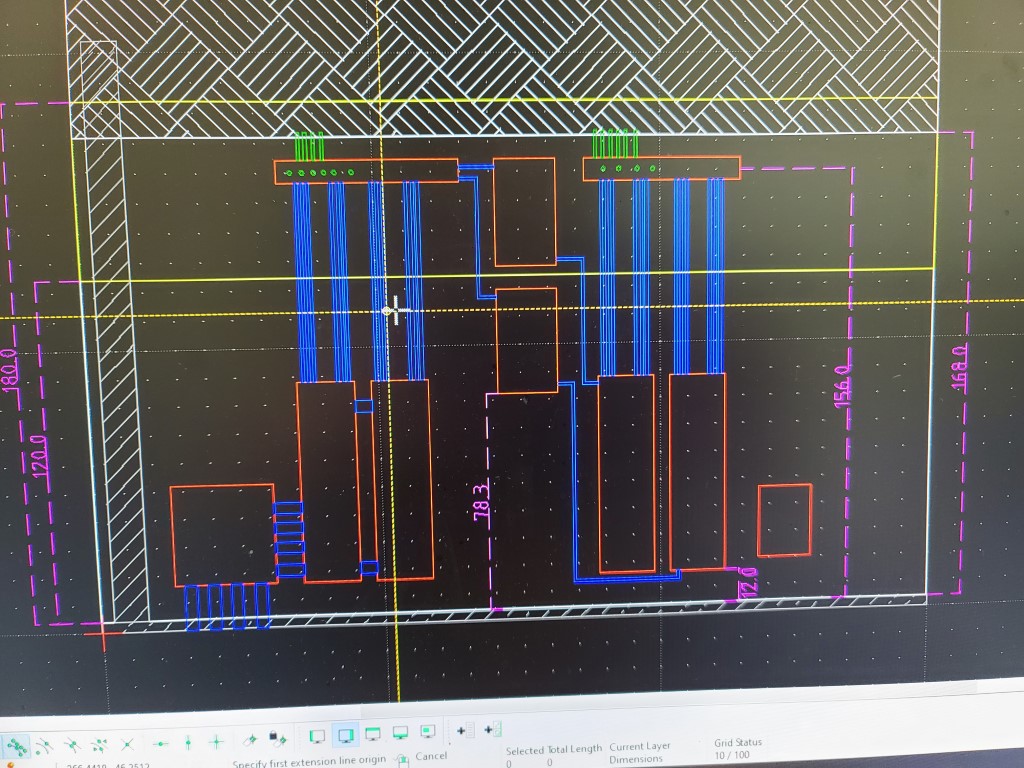Click the Grid Status 10 / 100 readout
The width and height of the screenshot is (1024, 768).
tap(737, 749)
